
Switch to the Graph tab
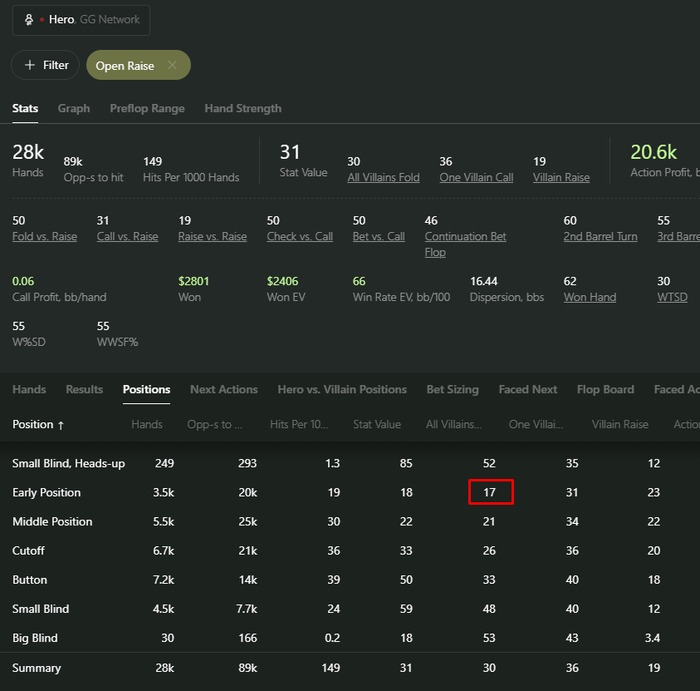point(74,108)
